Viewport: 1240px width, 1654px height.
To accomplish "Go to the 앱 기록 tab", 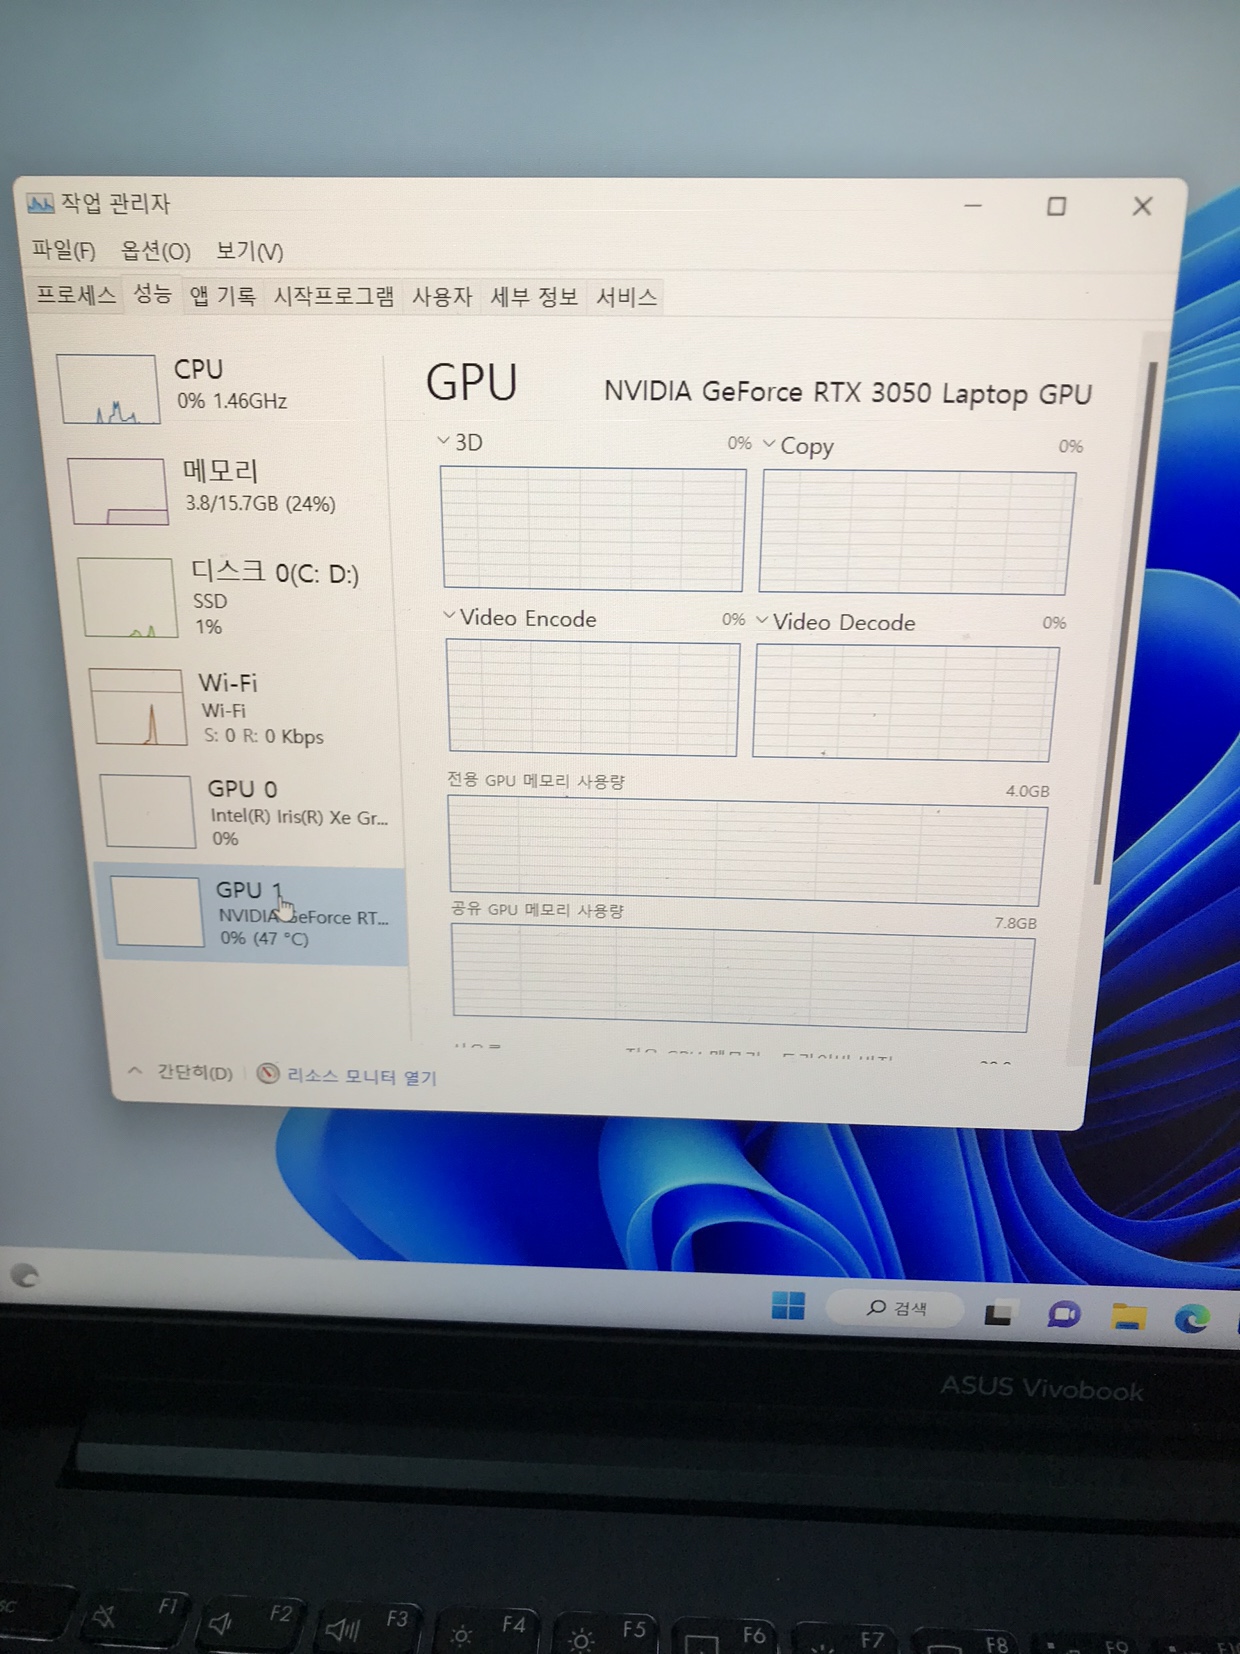I will 223,296.
